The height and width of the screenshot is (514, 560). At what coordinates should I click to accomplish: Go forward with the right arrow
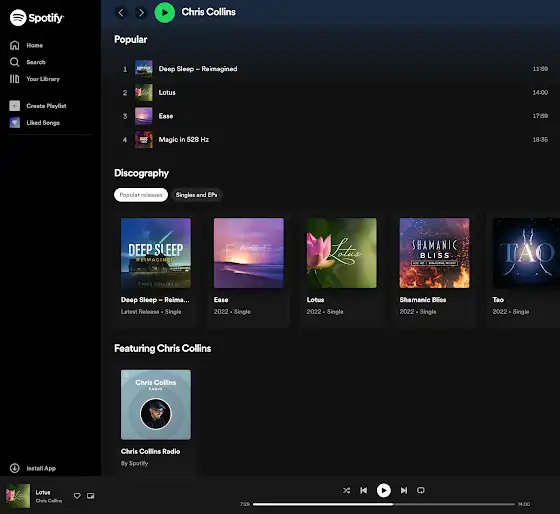click(x=141, y=13)
